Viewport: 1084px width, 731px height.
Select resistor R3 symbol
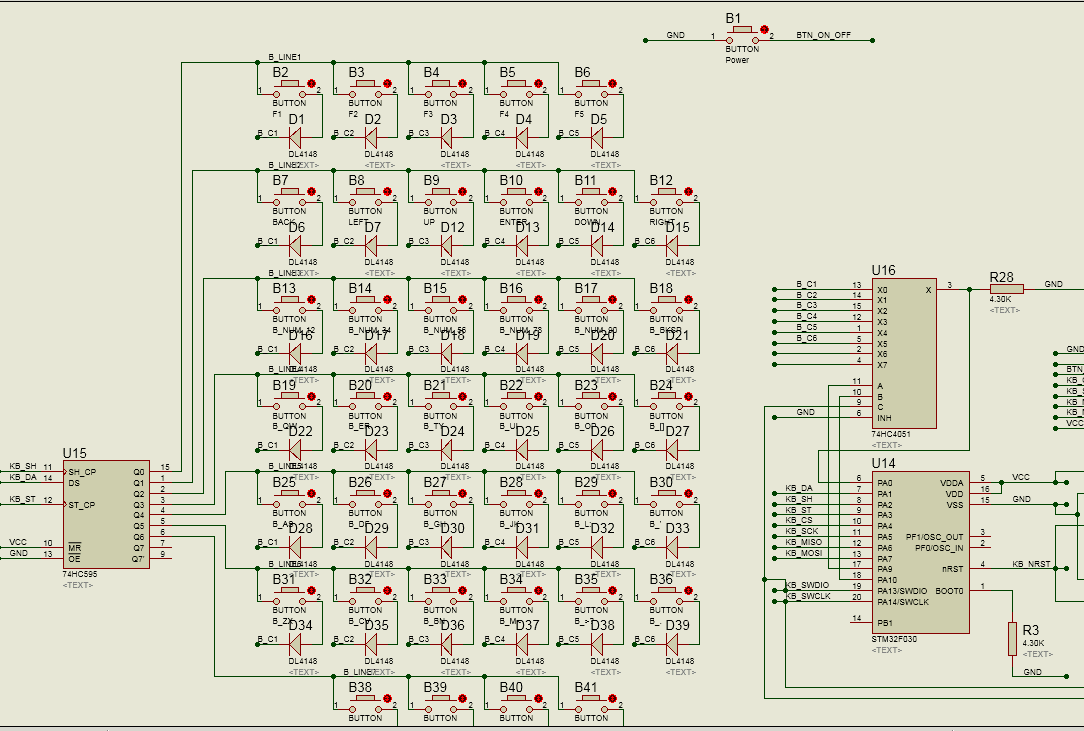(1012, 638)
